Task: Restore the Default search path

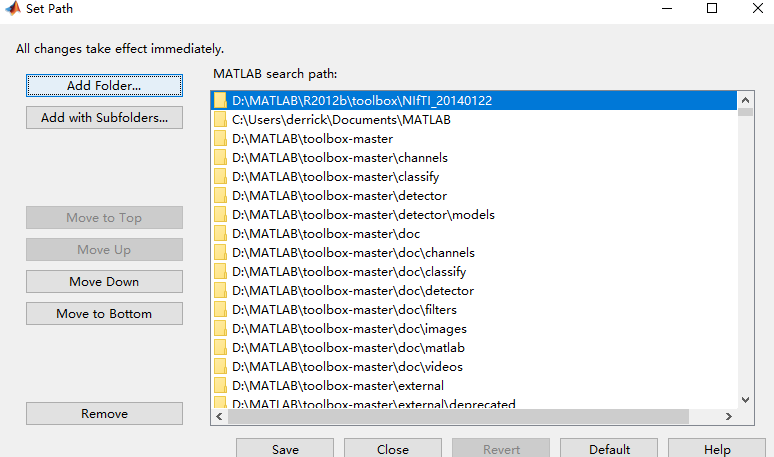Action: [x=609, y=448]
